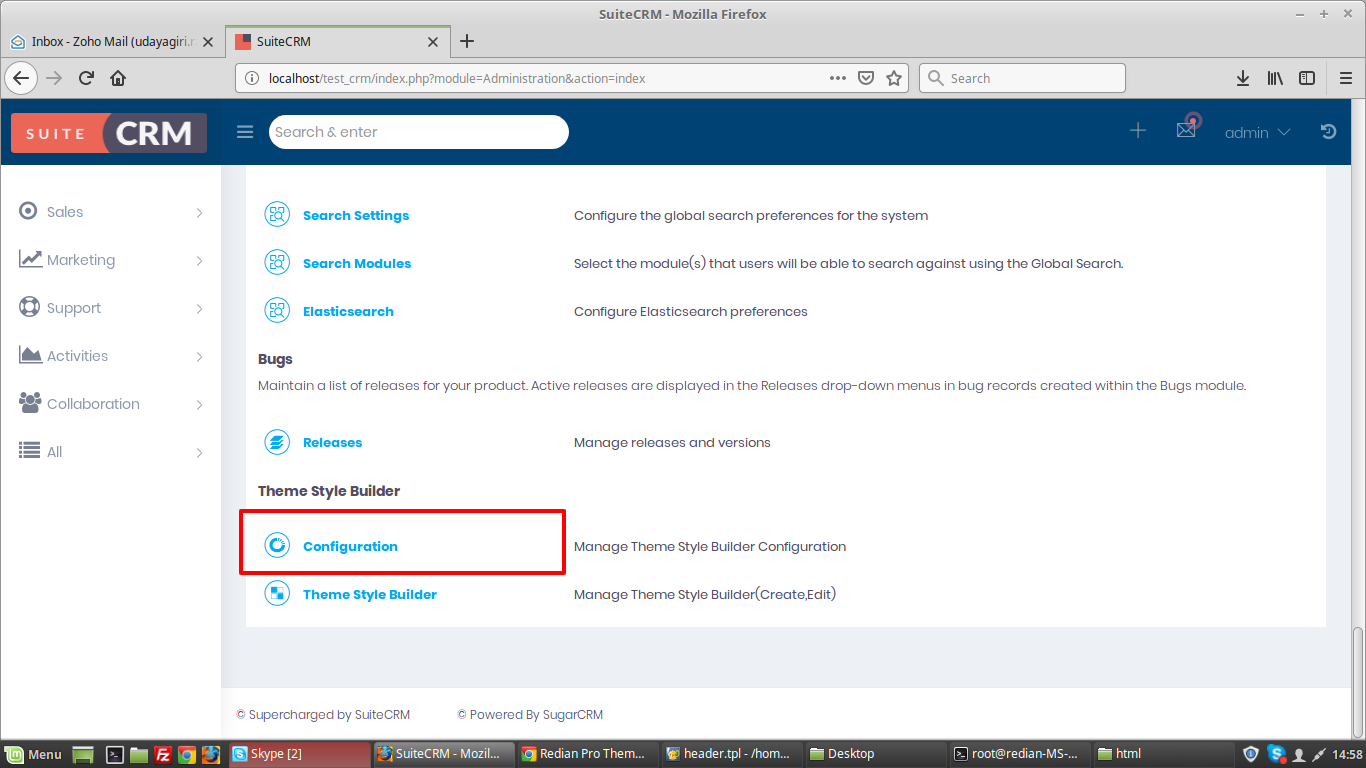
Task: Launch terminal from taskbar quick launcher
Action: (115, 754)
